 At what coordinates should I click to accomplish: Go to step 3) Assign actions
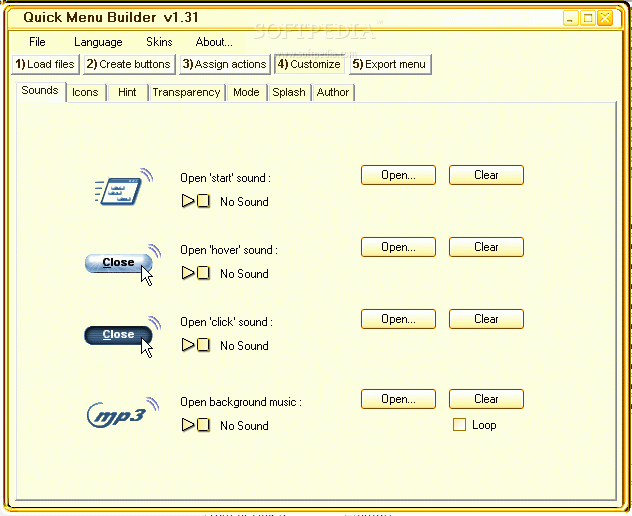coord(225,64)
